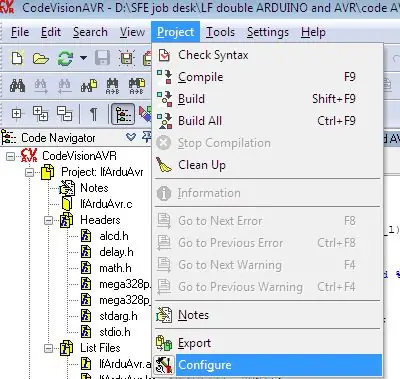The image size is (400, 379).
Task: Click the binoculars Find icon
Action: (17, 86)
